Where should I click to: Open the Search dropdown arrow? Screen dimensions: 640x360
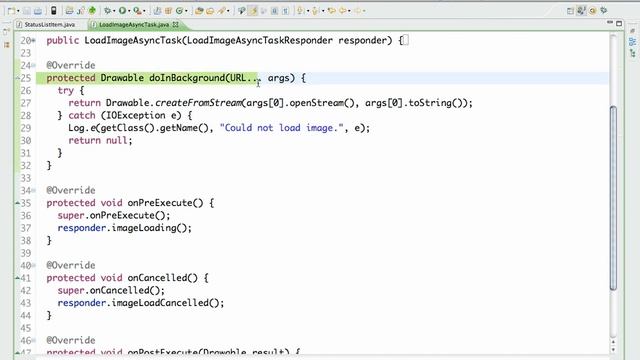coord(228,11)
